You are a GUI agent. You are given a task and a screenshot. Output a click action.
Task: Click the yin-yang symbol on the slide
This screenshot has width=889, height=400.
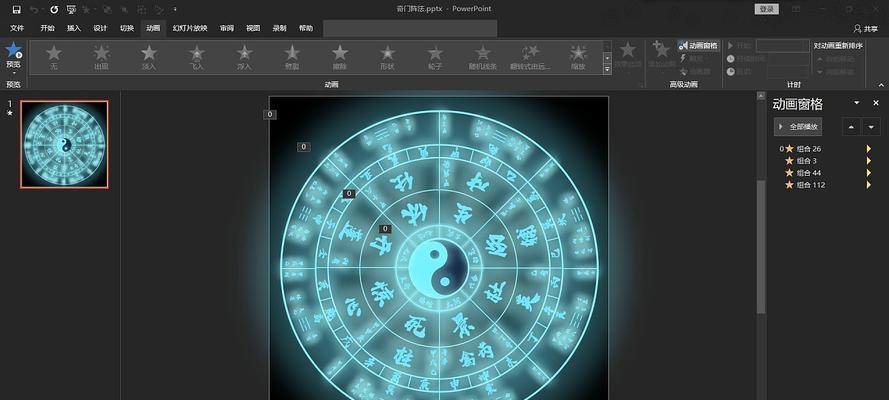pyautogui.click(x=438, y=266)
